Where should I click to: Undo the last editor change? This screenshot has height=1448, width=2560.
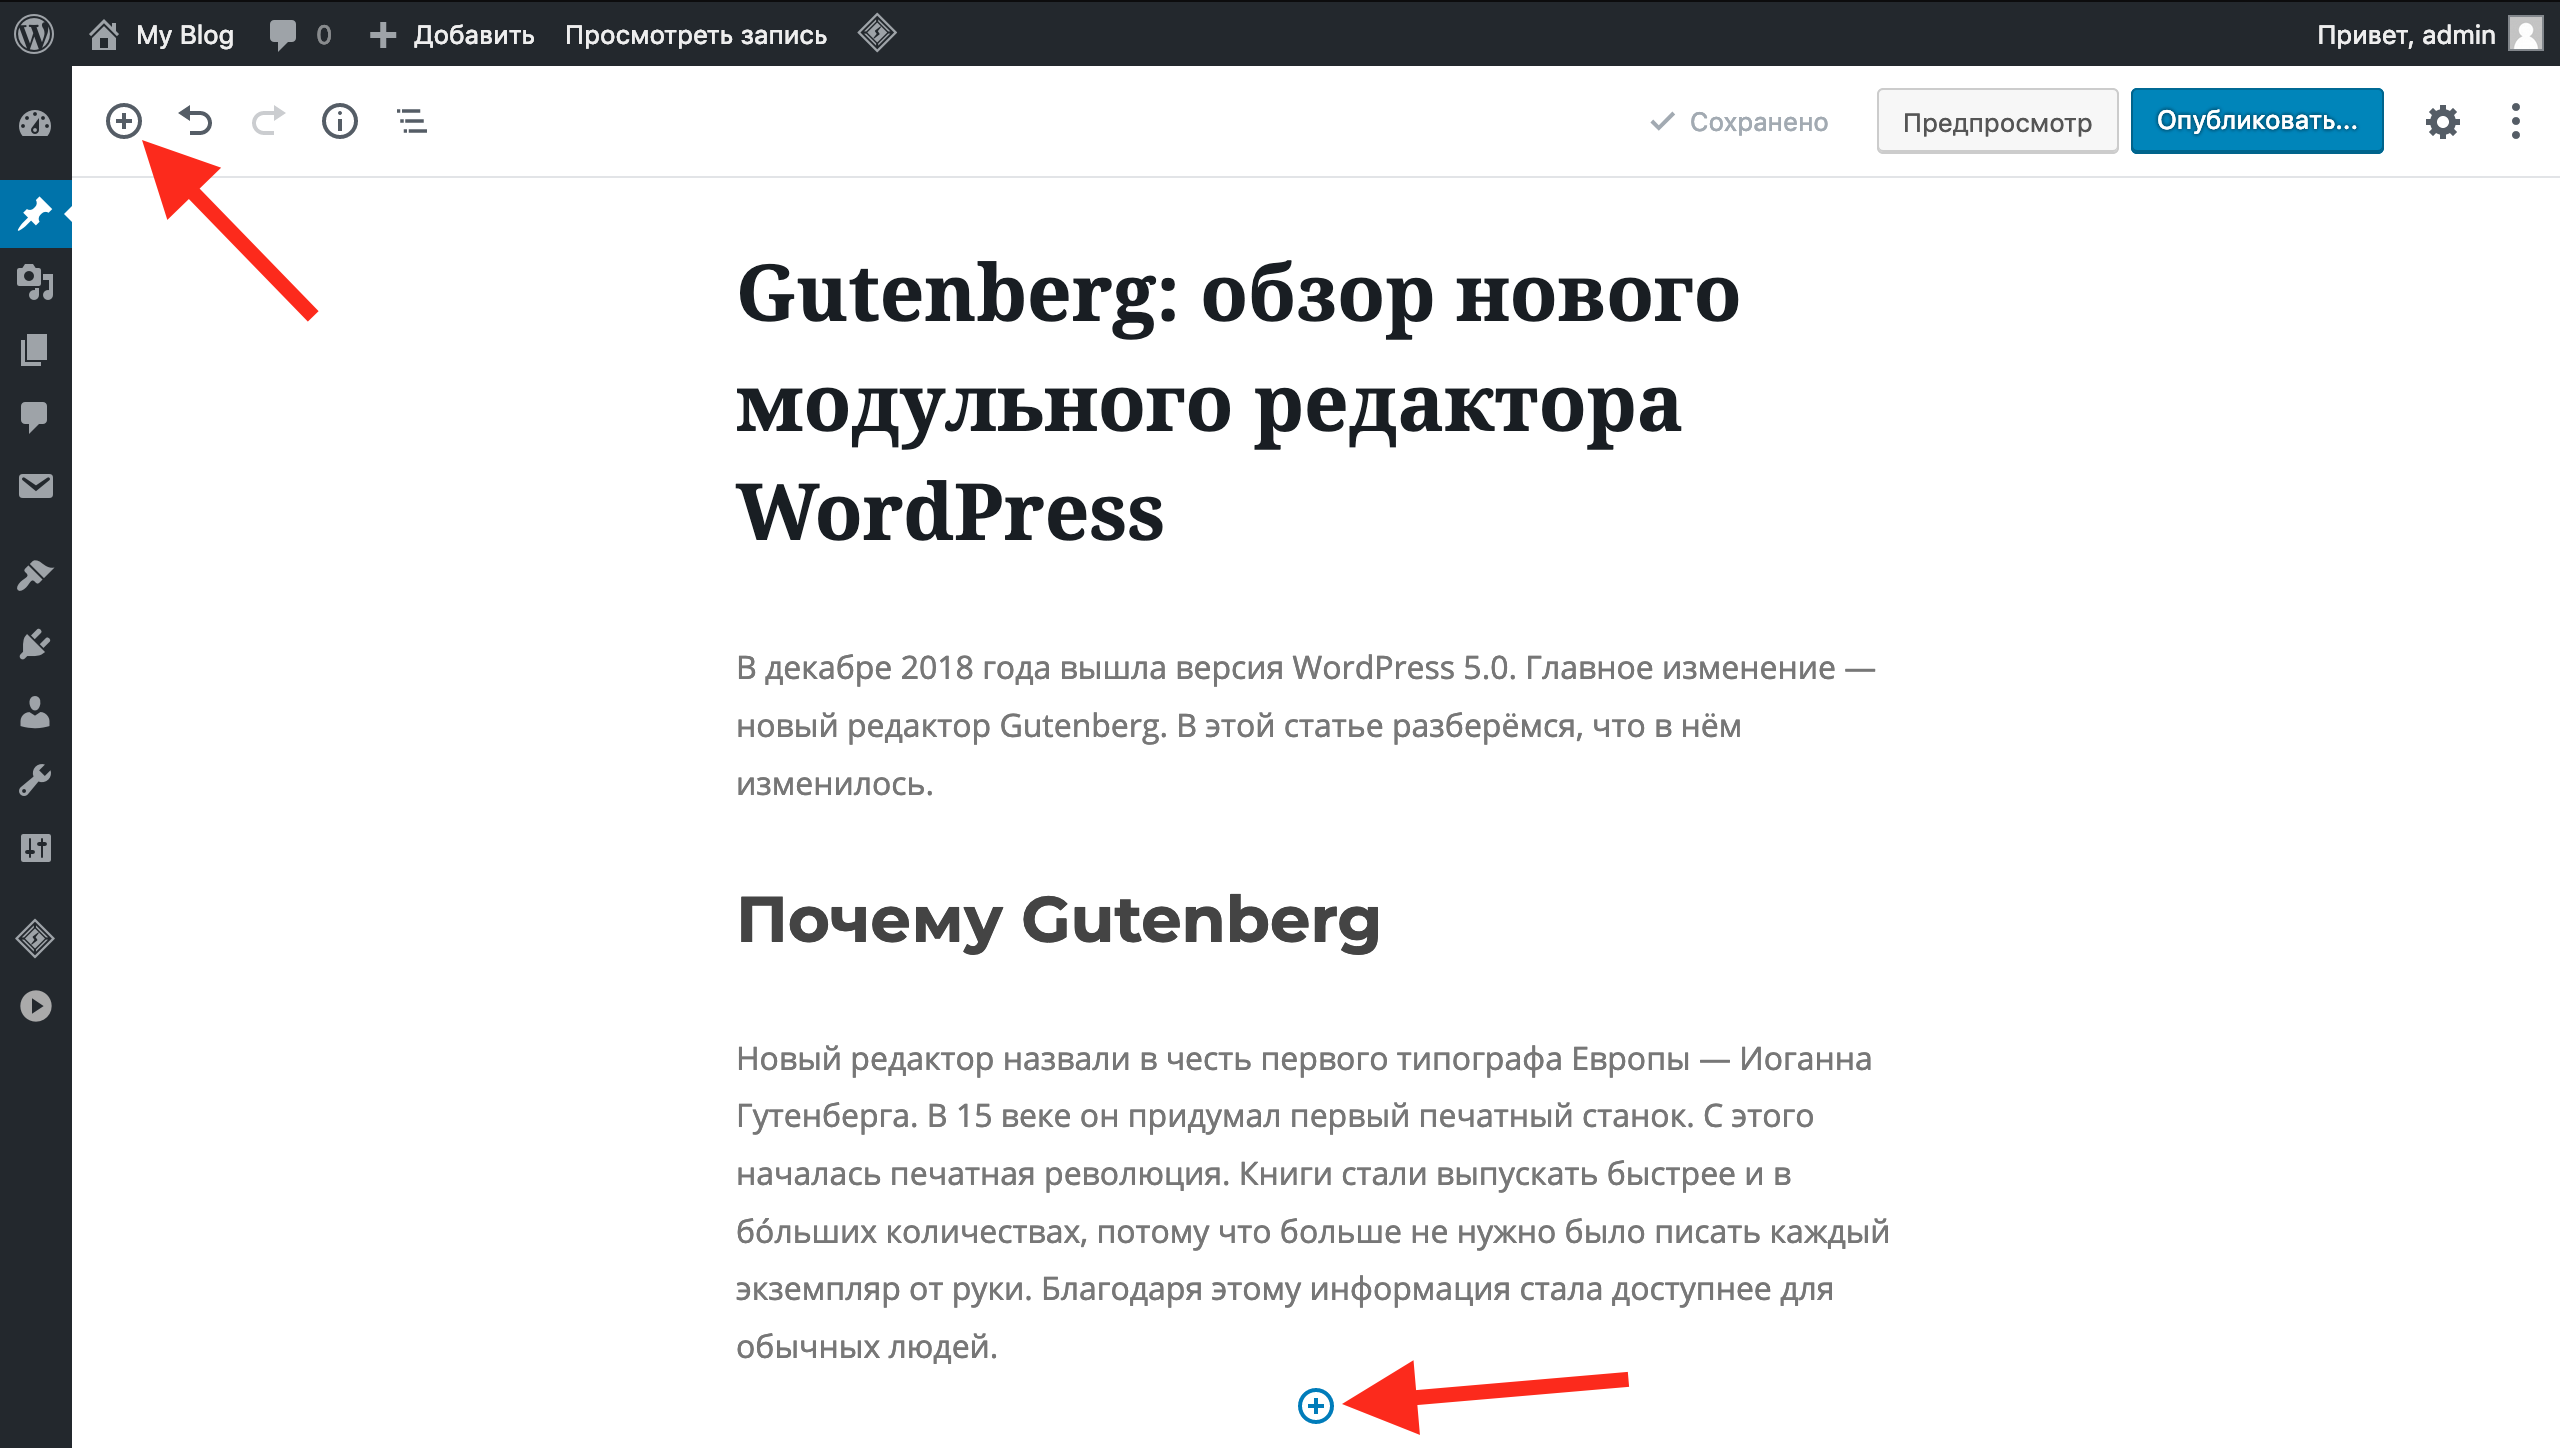click(196, 121)
